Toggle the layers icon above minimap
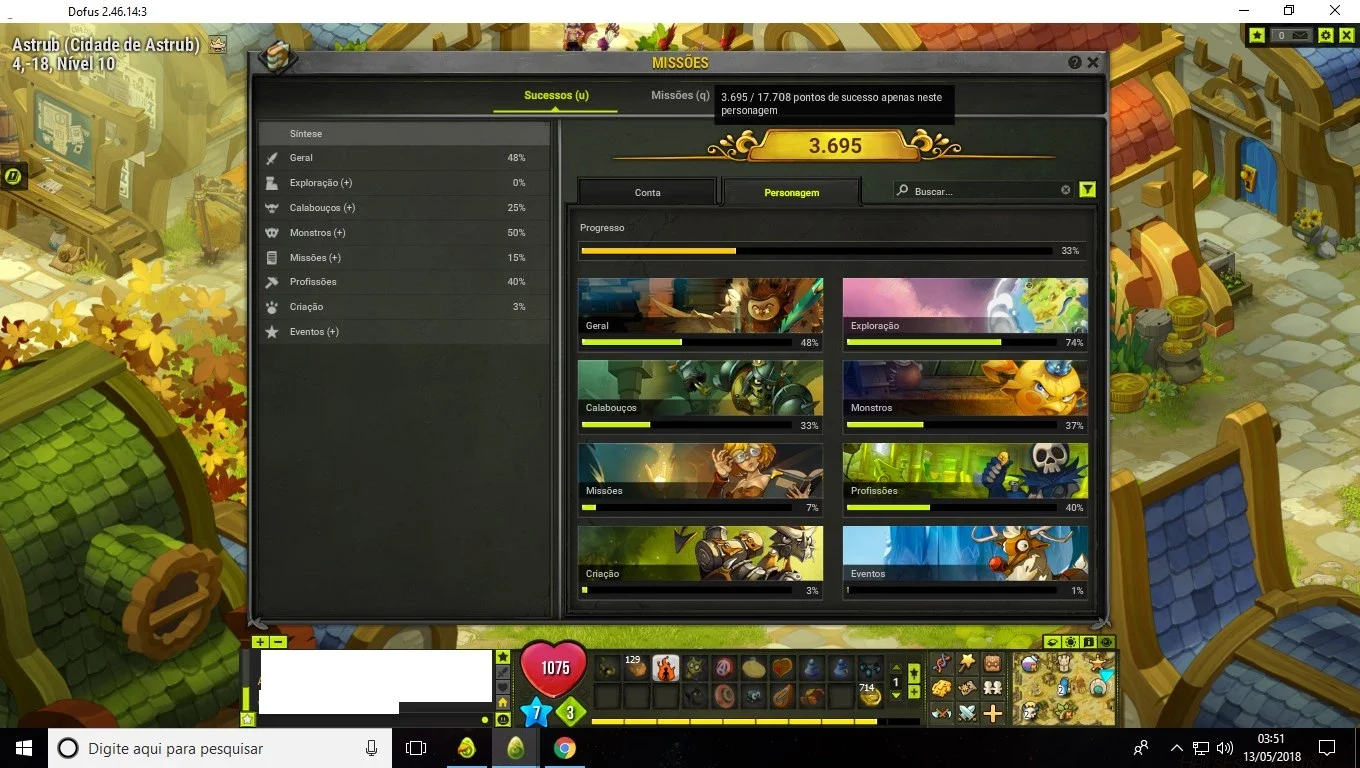1360x768 pixels. tap(1053, 642)
